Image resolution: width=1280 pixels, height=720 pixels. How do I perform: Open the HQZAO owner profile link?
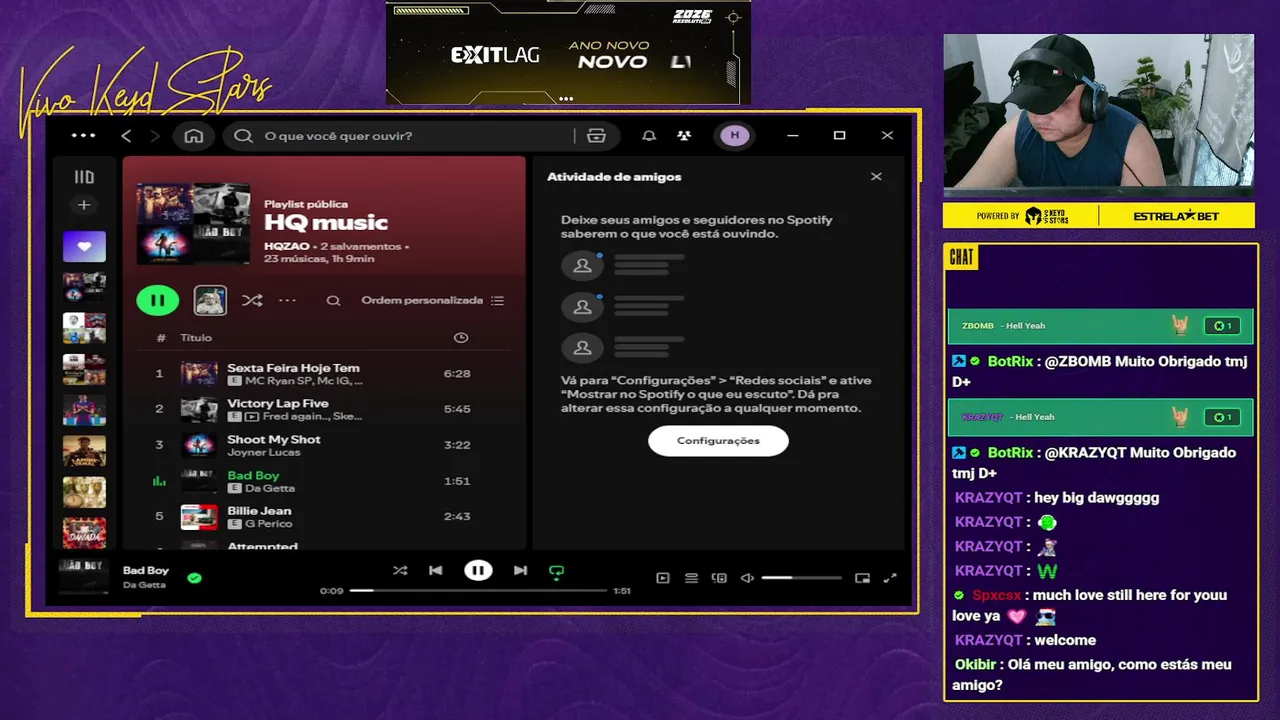click(x=287, y=246)
